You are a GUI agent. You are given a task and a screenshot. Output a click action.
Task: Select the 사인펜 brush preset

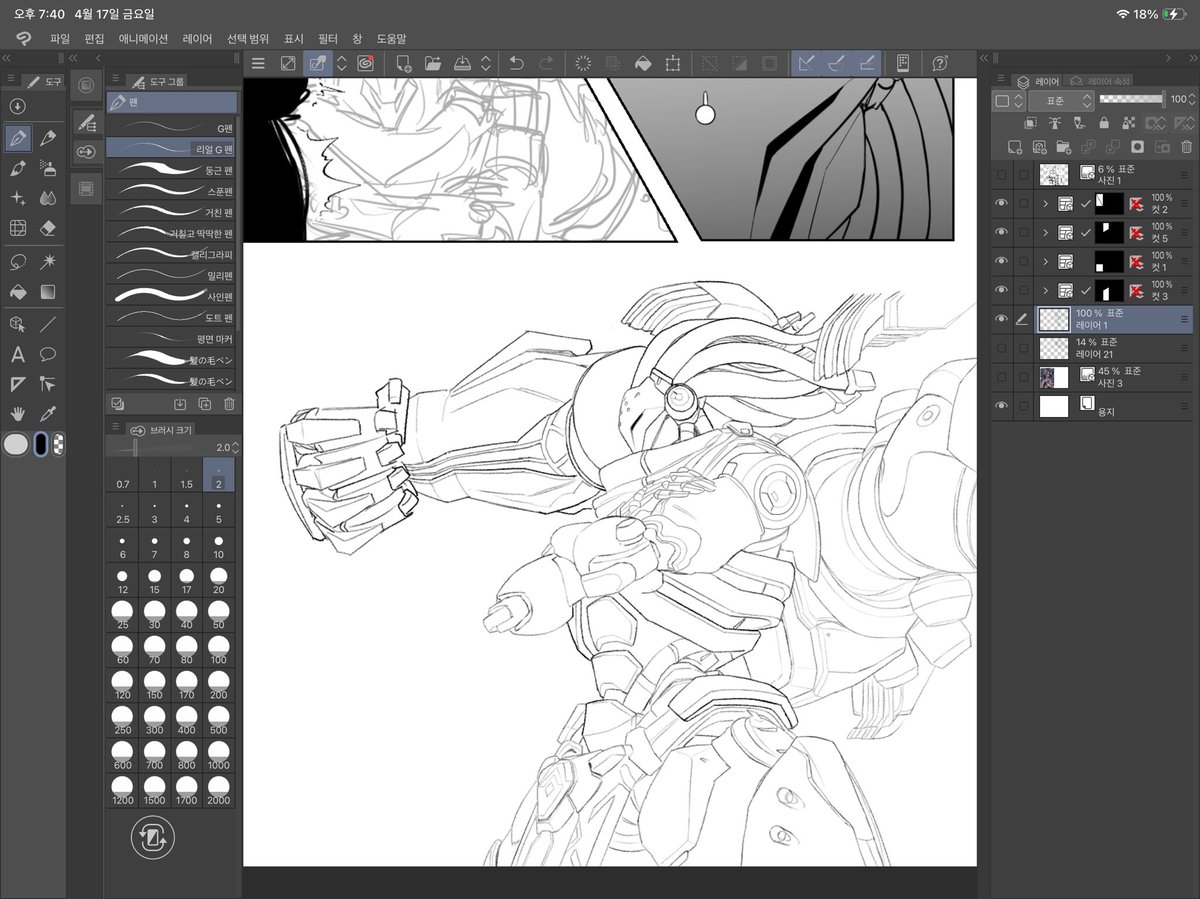click(x=172, y=296)
